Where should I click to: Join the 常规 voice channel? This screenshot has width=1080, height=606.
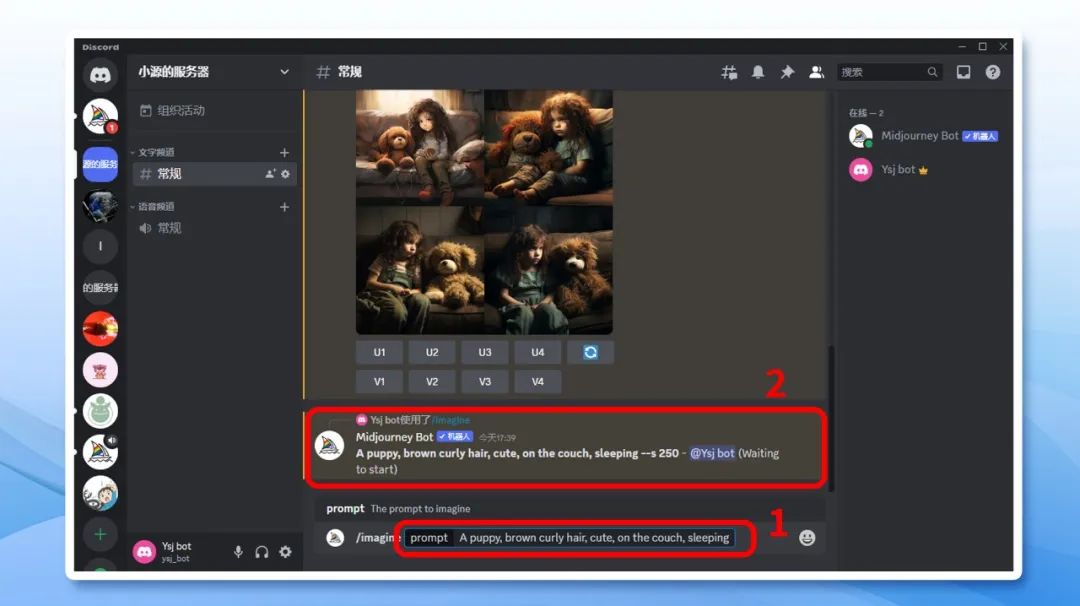[x=214, y=228]
